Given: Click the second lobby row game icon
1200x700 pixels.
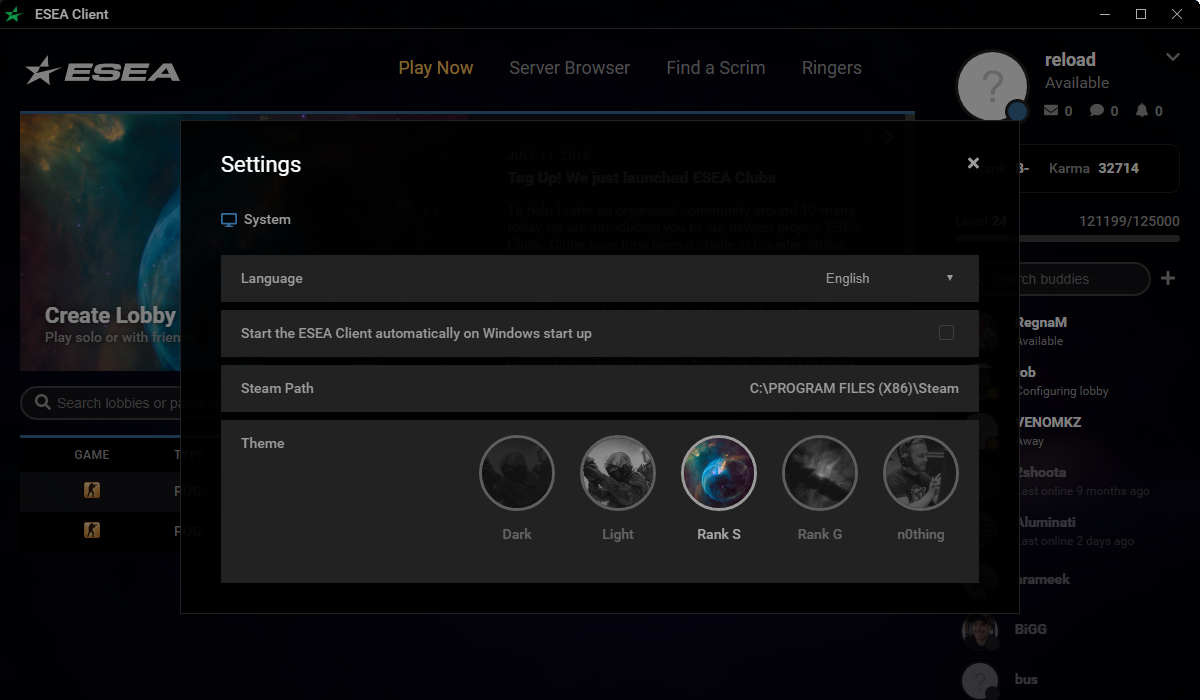Looking at the screenshot, I should [92, 530].
